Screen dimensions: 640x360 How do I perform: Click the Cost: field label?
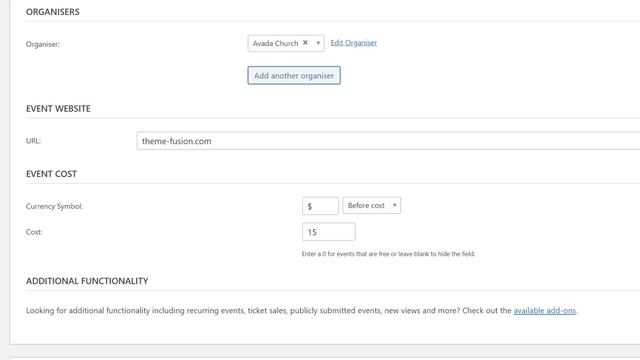click(34, 232)
